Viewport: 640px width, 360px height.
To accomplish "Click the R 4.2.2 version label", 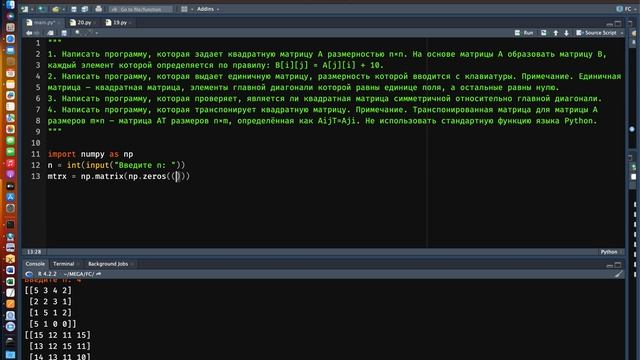I will (x=47, y=274).
